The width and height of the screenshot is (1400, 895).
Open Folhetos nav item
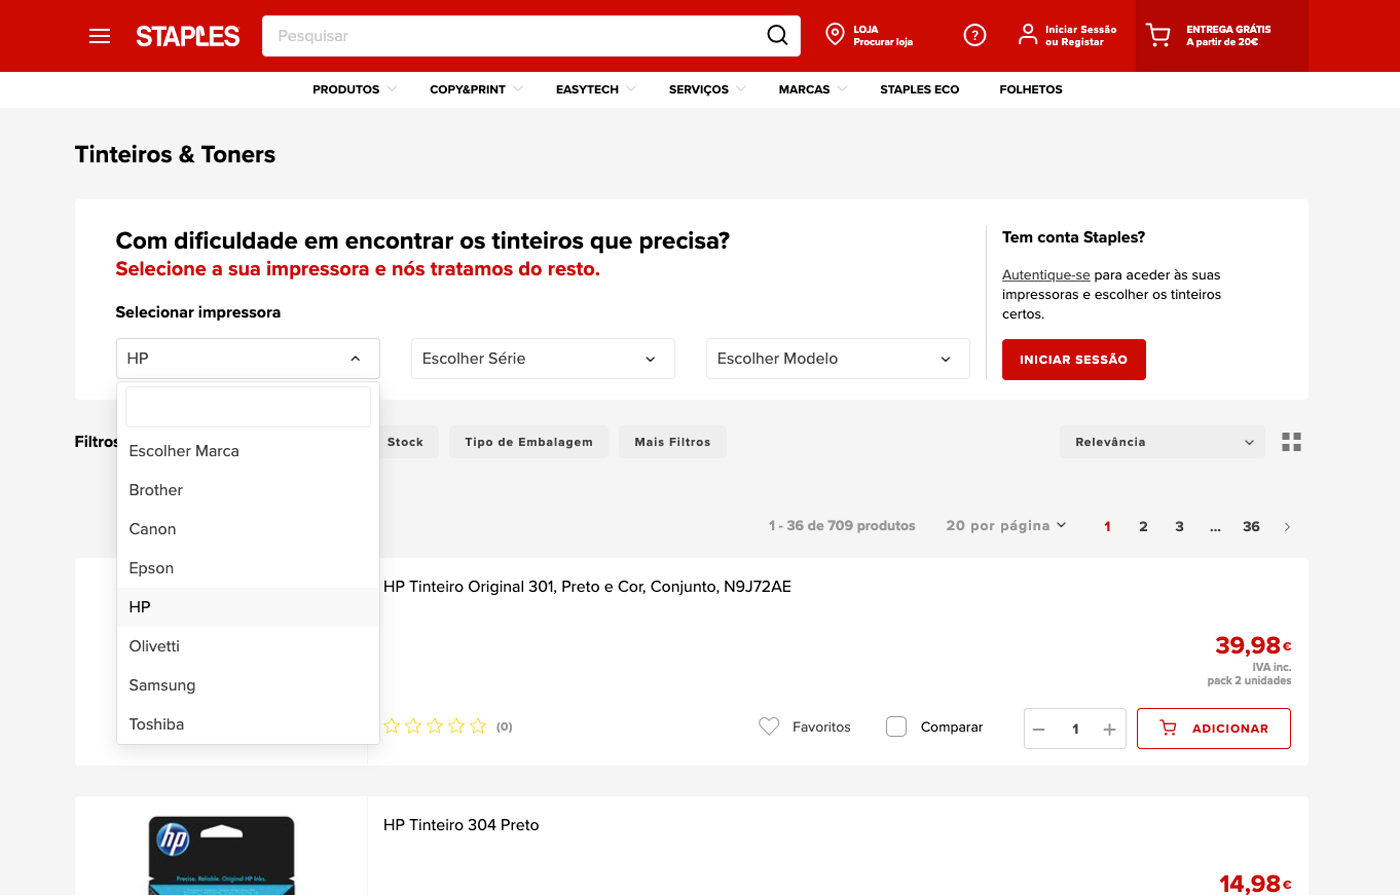point(1031,90)
